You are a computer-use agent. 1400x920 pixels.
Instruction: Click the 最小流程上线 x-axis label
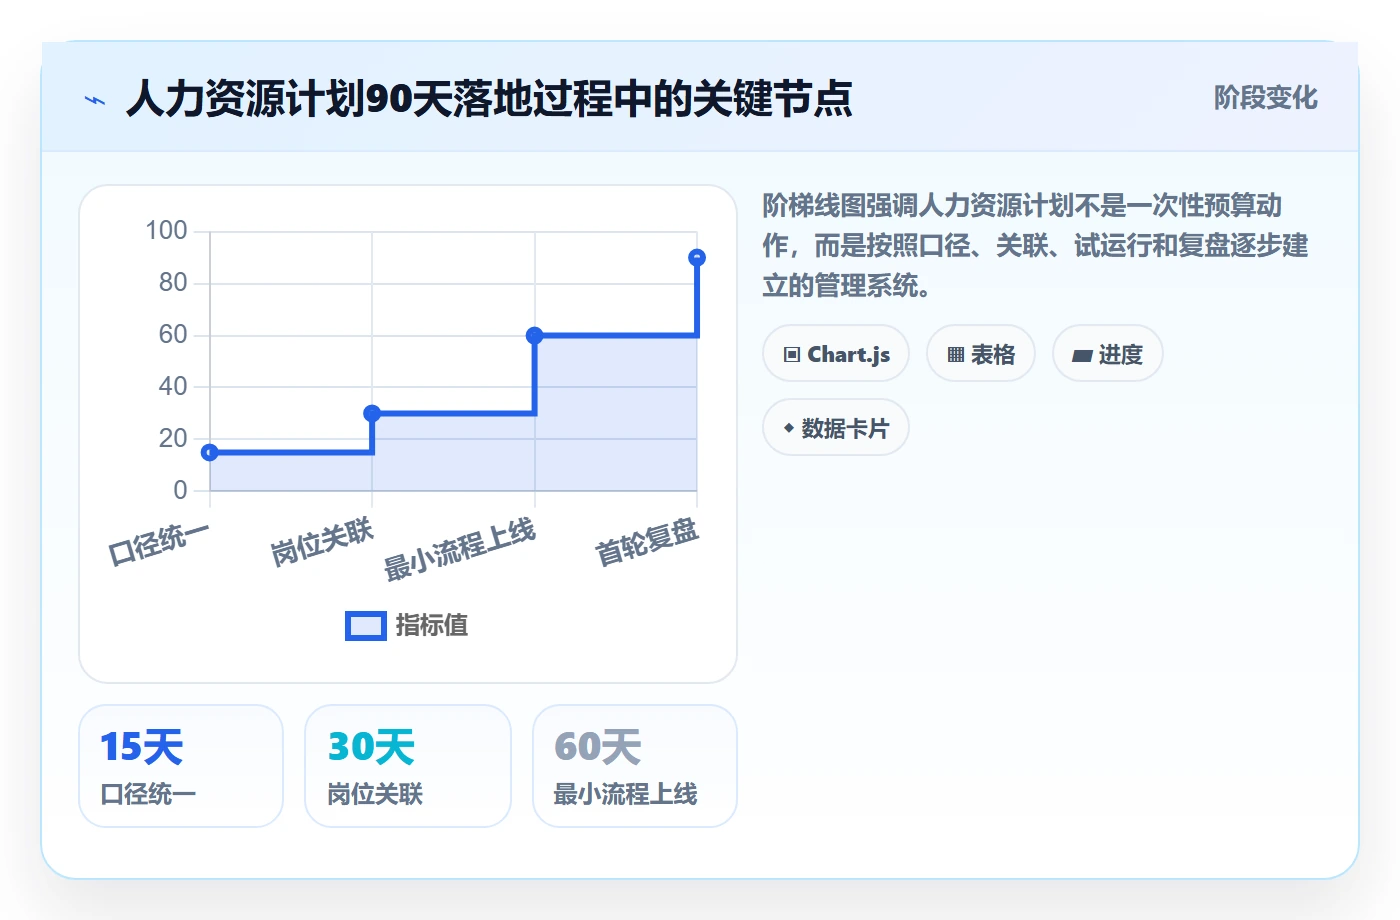[460, 550]
